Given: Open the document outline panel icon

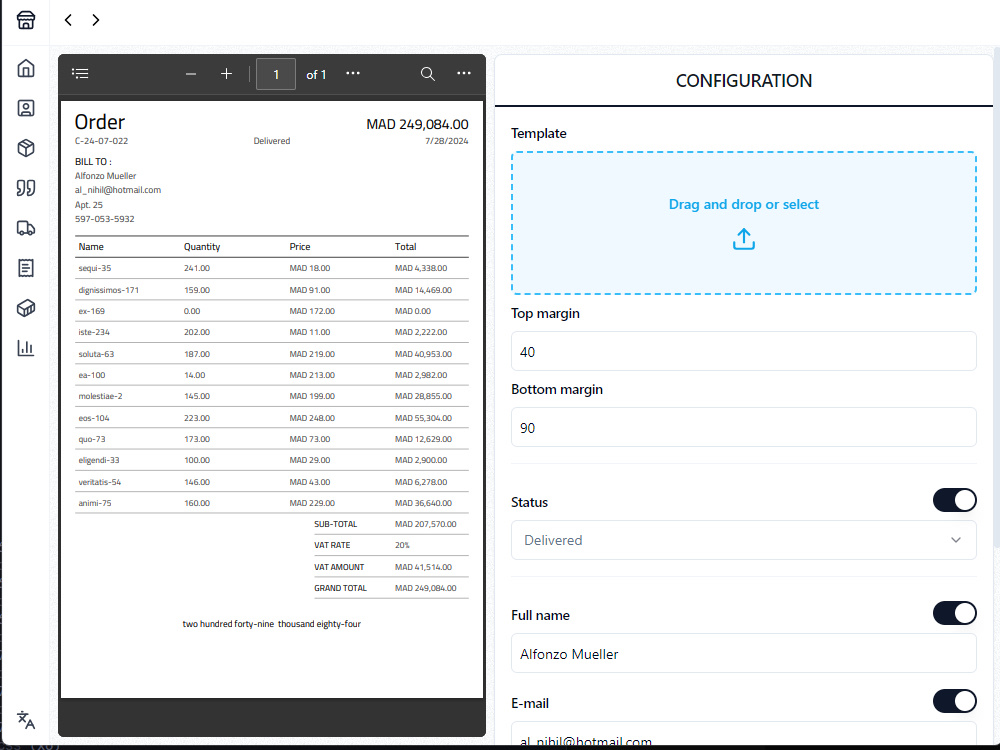Looking at the screenshot, I should point(80,73).
